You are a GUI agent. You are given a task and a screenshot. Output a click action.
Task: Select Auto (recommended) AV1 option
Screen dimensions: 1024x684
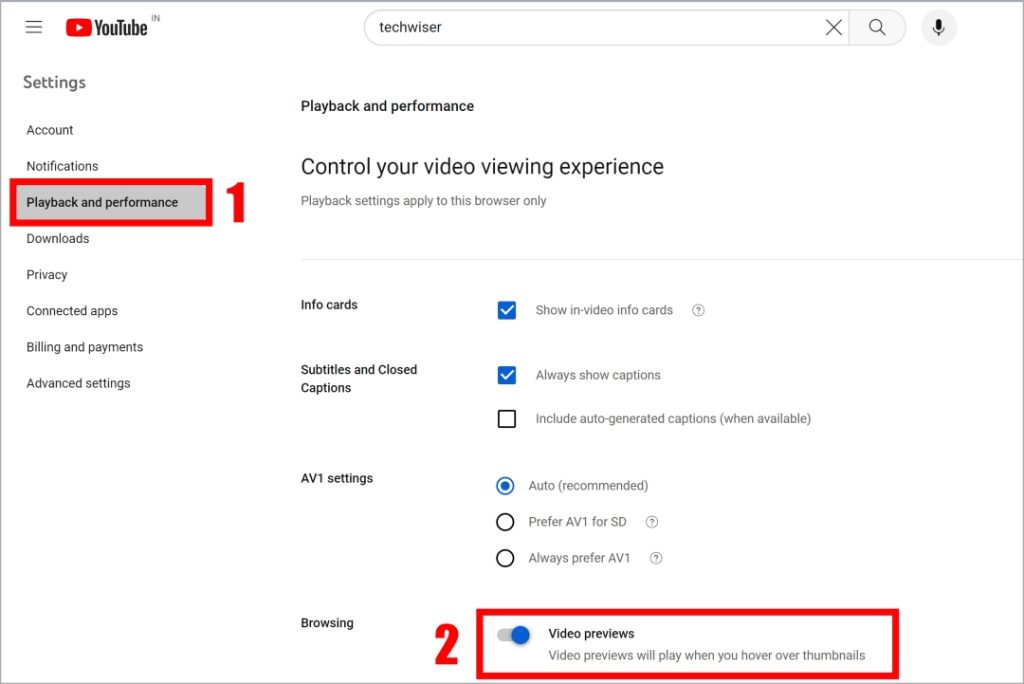[x=505, y=486]
